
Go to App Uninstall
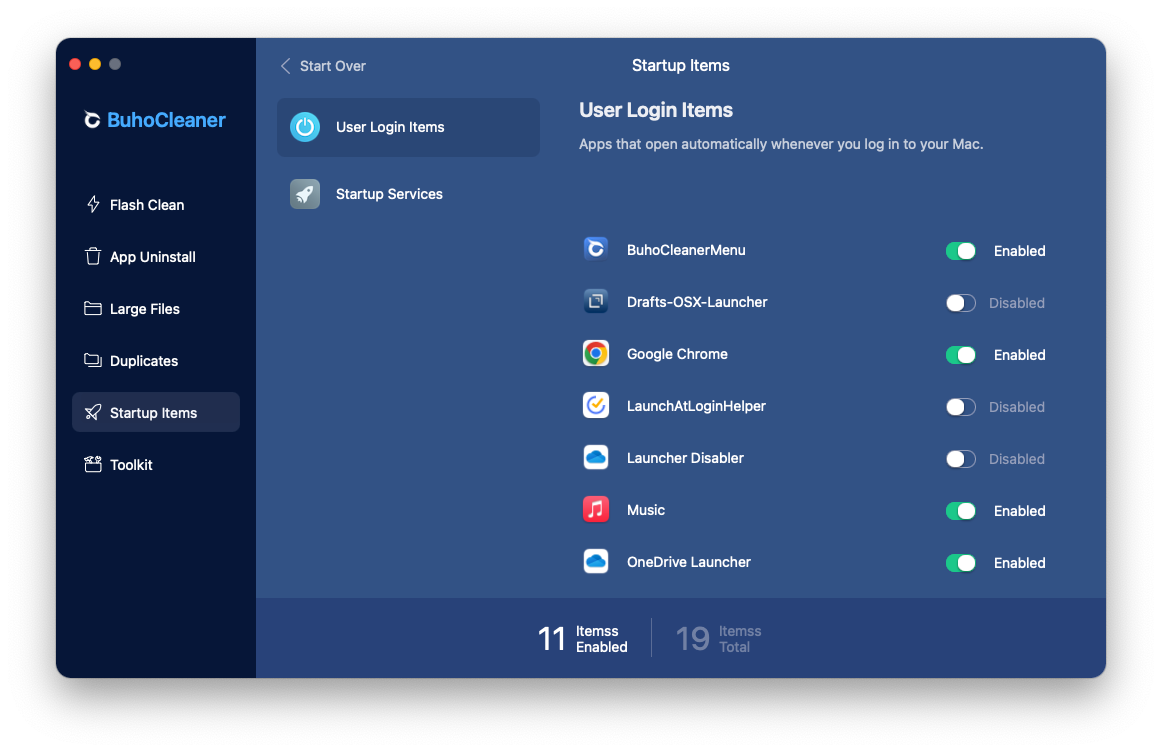156,256
